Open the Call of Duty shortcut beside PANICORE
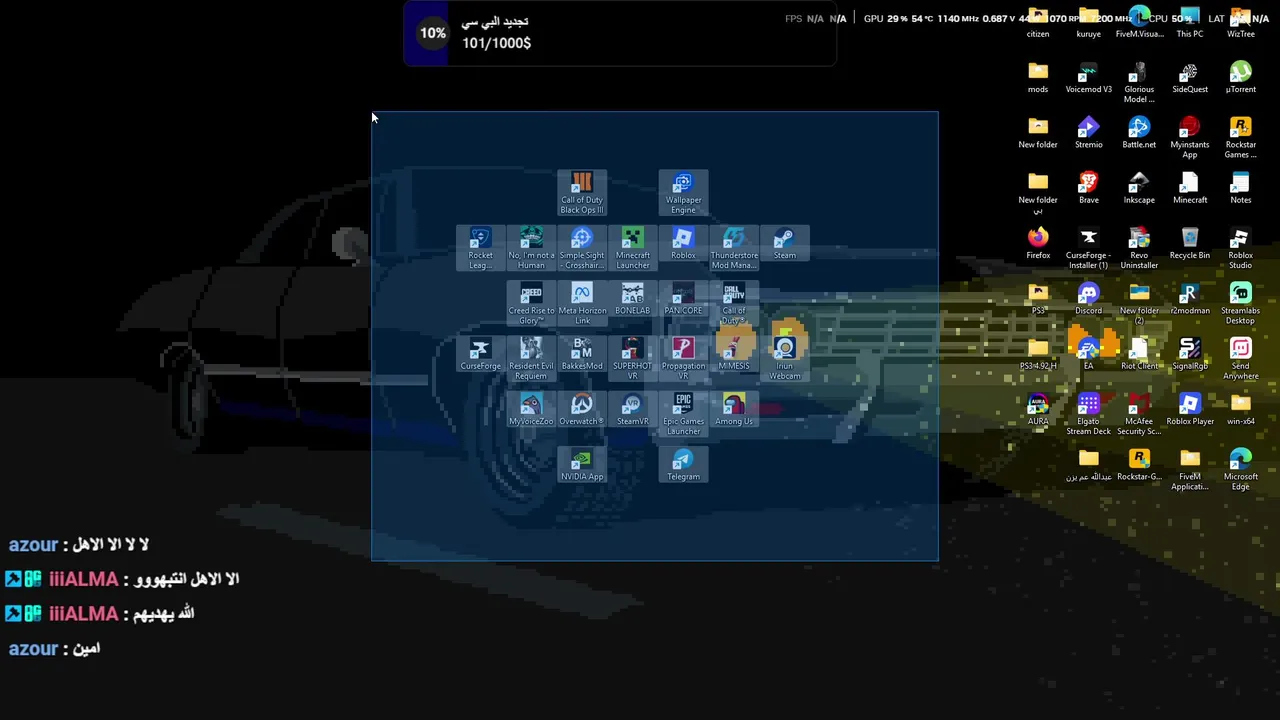Screen dimensions: 1280x720 coord(734,304)
